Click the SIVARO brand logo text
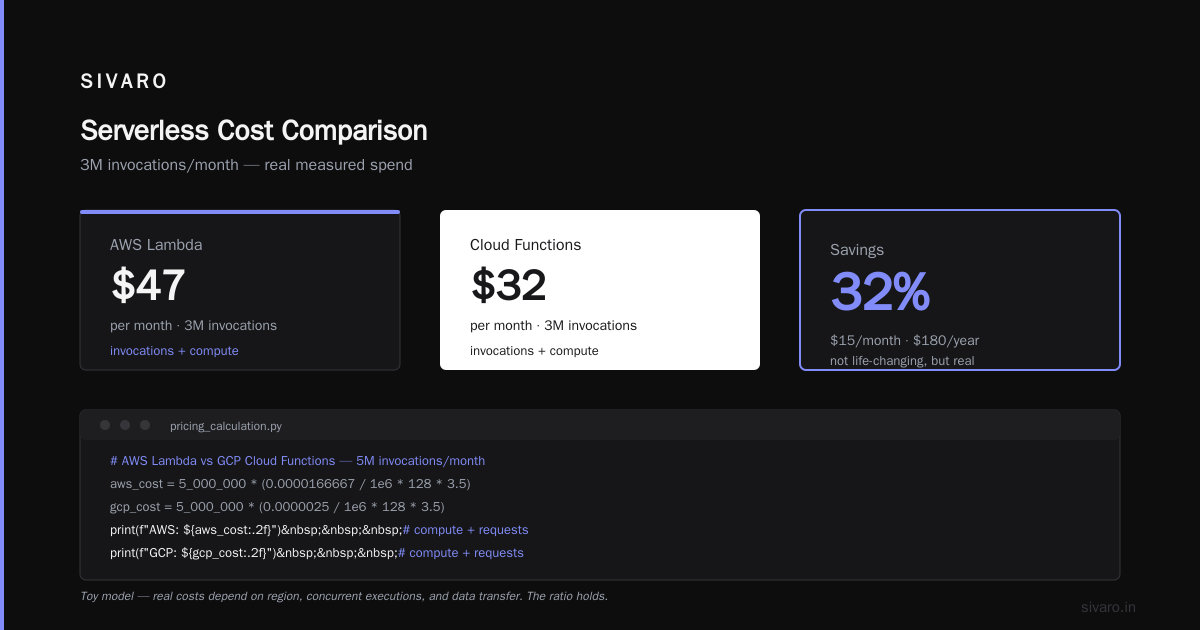Viewport: 1200px width, 630px height. pyautogui.click(x=124, y=82)
